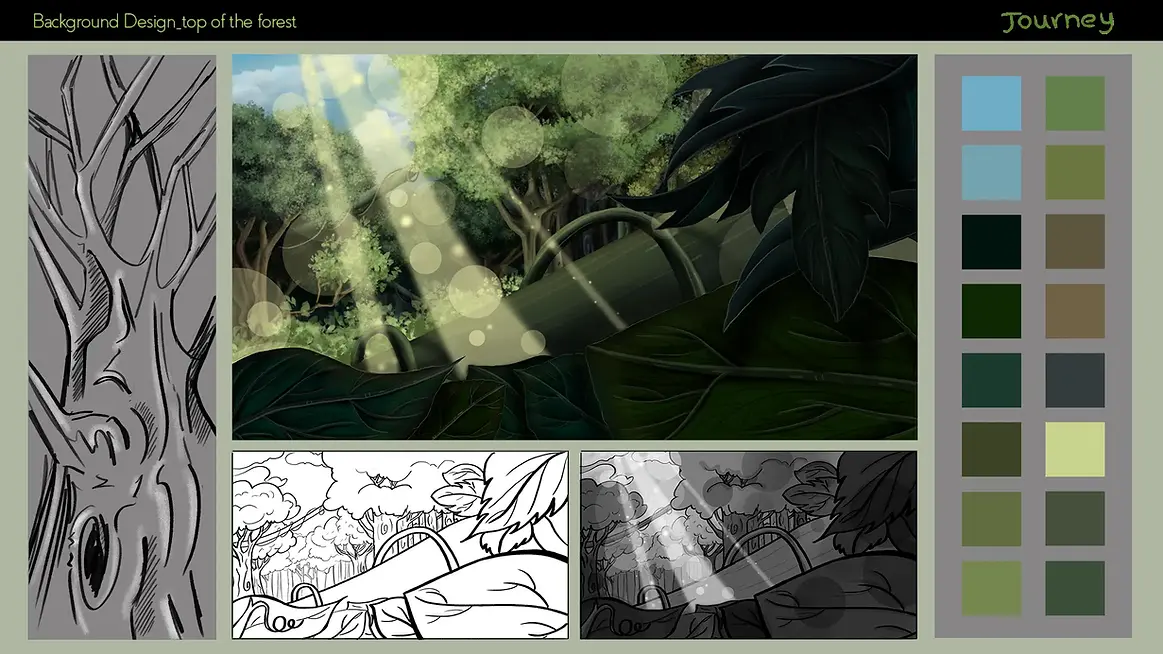Select the full-color forest painting
This screenshot has width=1163, height=654.
(575, 247)
